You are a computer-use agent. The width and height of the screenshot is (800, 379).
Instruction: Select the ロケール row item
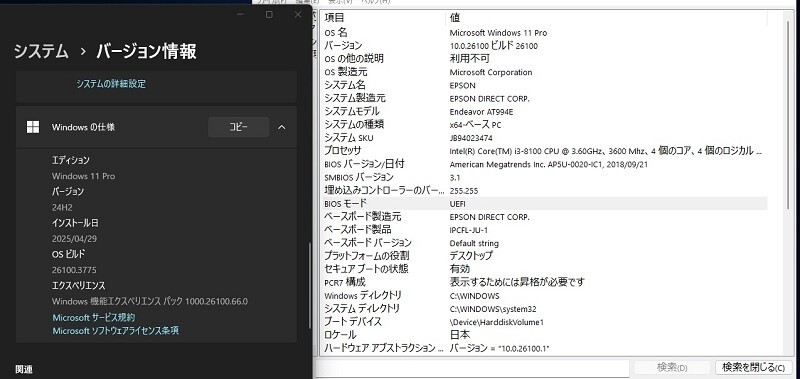(340, 335)
